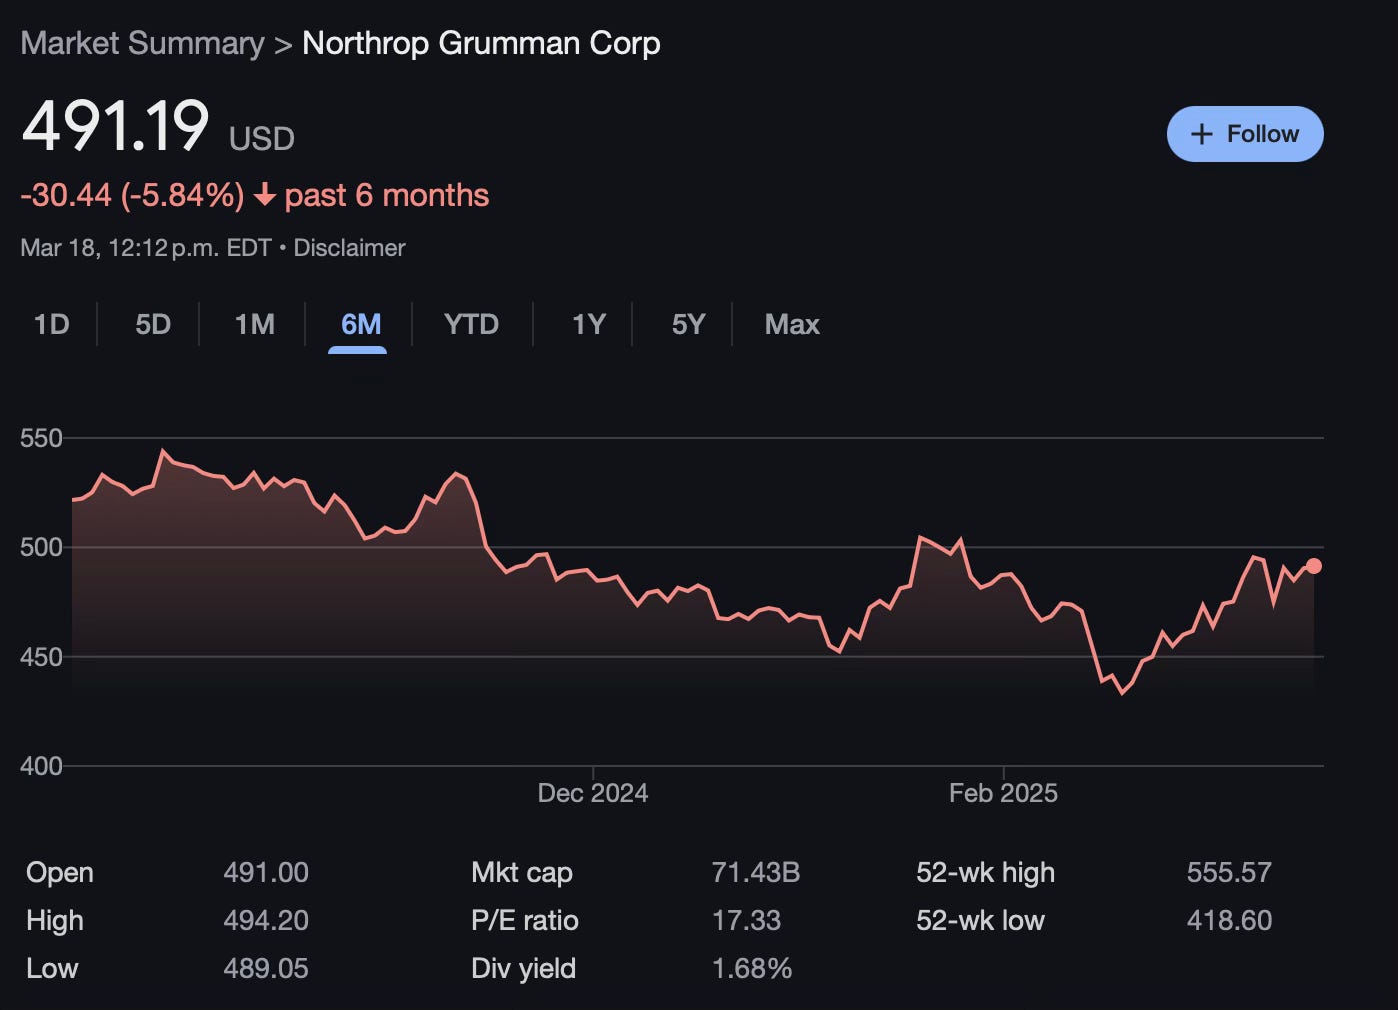Click the 52-wk low value 418.60
Image resolution: width=1398 pixels, height=1010 pixels.
click(1229, 920)
